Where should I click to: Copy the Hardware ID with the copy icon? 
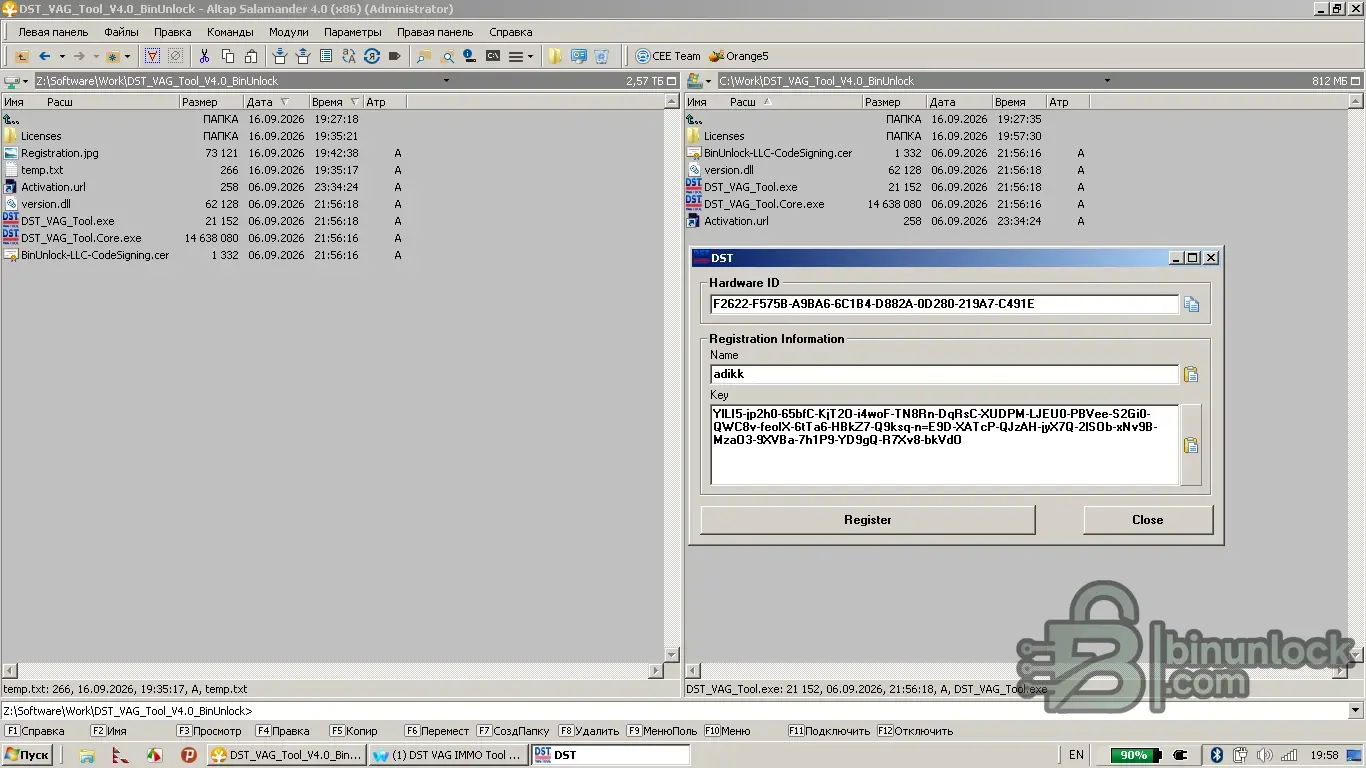pyautogui.click(x=1191, y=304)
